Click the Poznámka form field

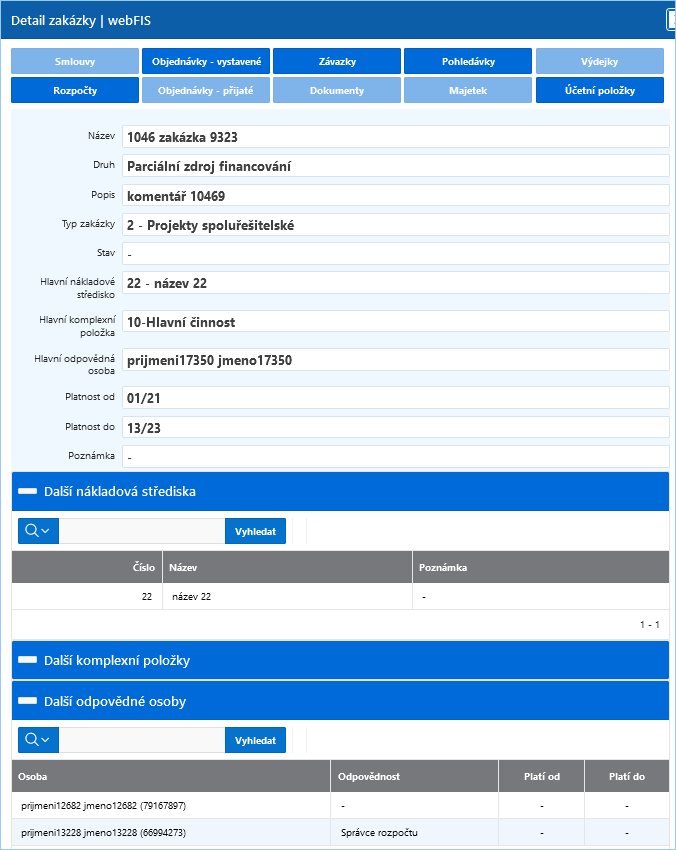[396, 456]
